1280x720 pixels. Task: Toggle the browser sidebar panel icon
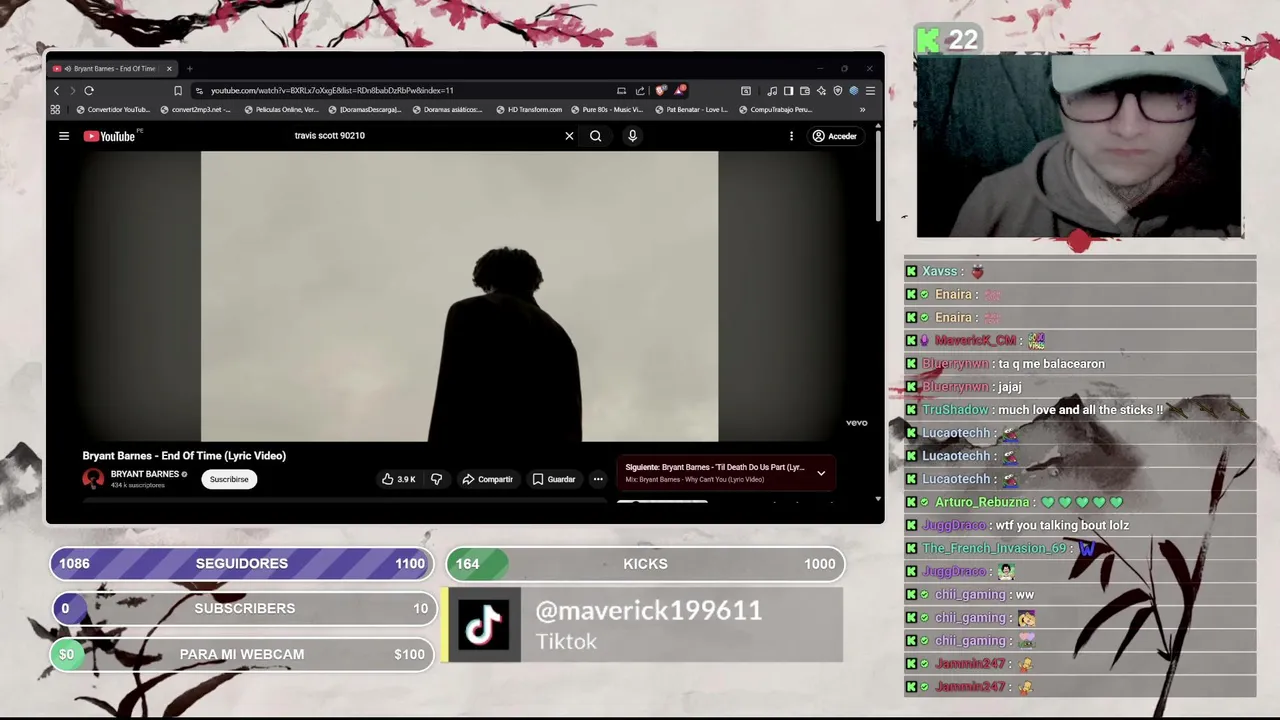coord(788,90)
